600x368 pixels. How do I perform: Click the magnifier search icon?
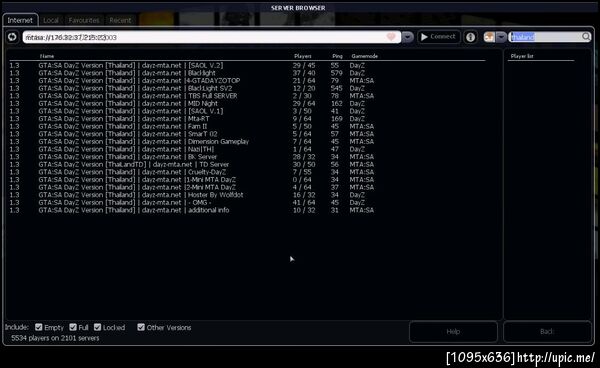(x=586, y=37)
